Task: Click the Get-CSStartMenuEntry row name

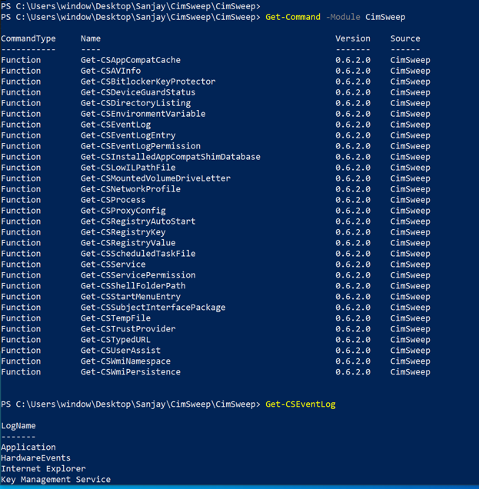Action: 130,297
